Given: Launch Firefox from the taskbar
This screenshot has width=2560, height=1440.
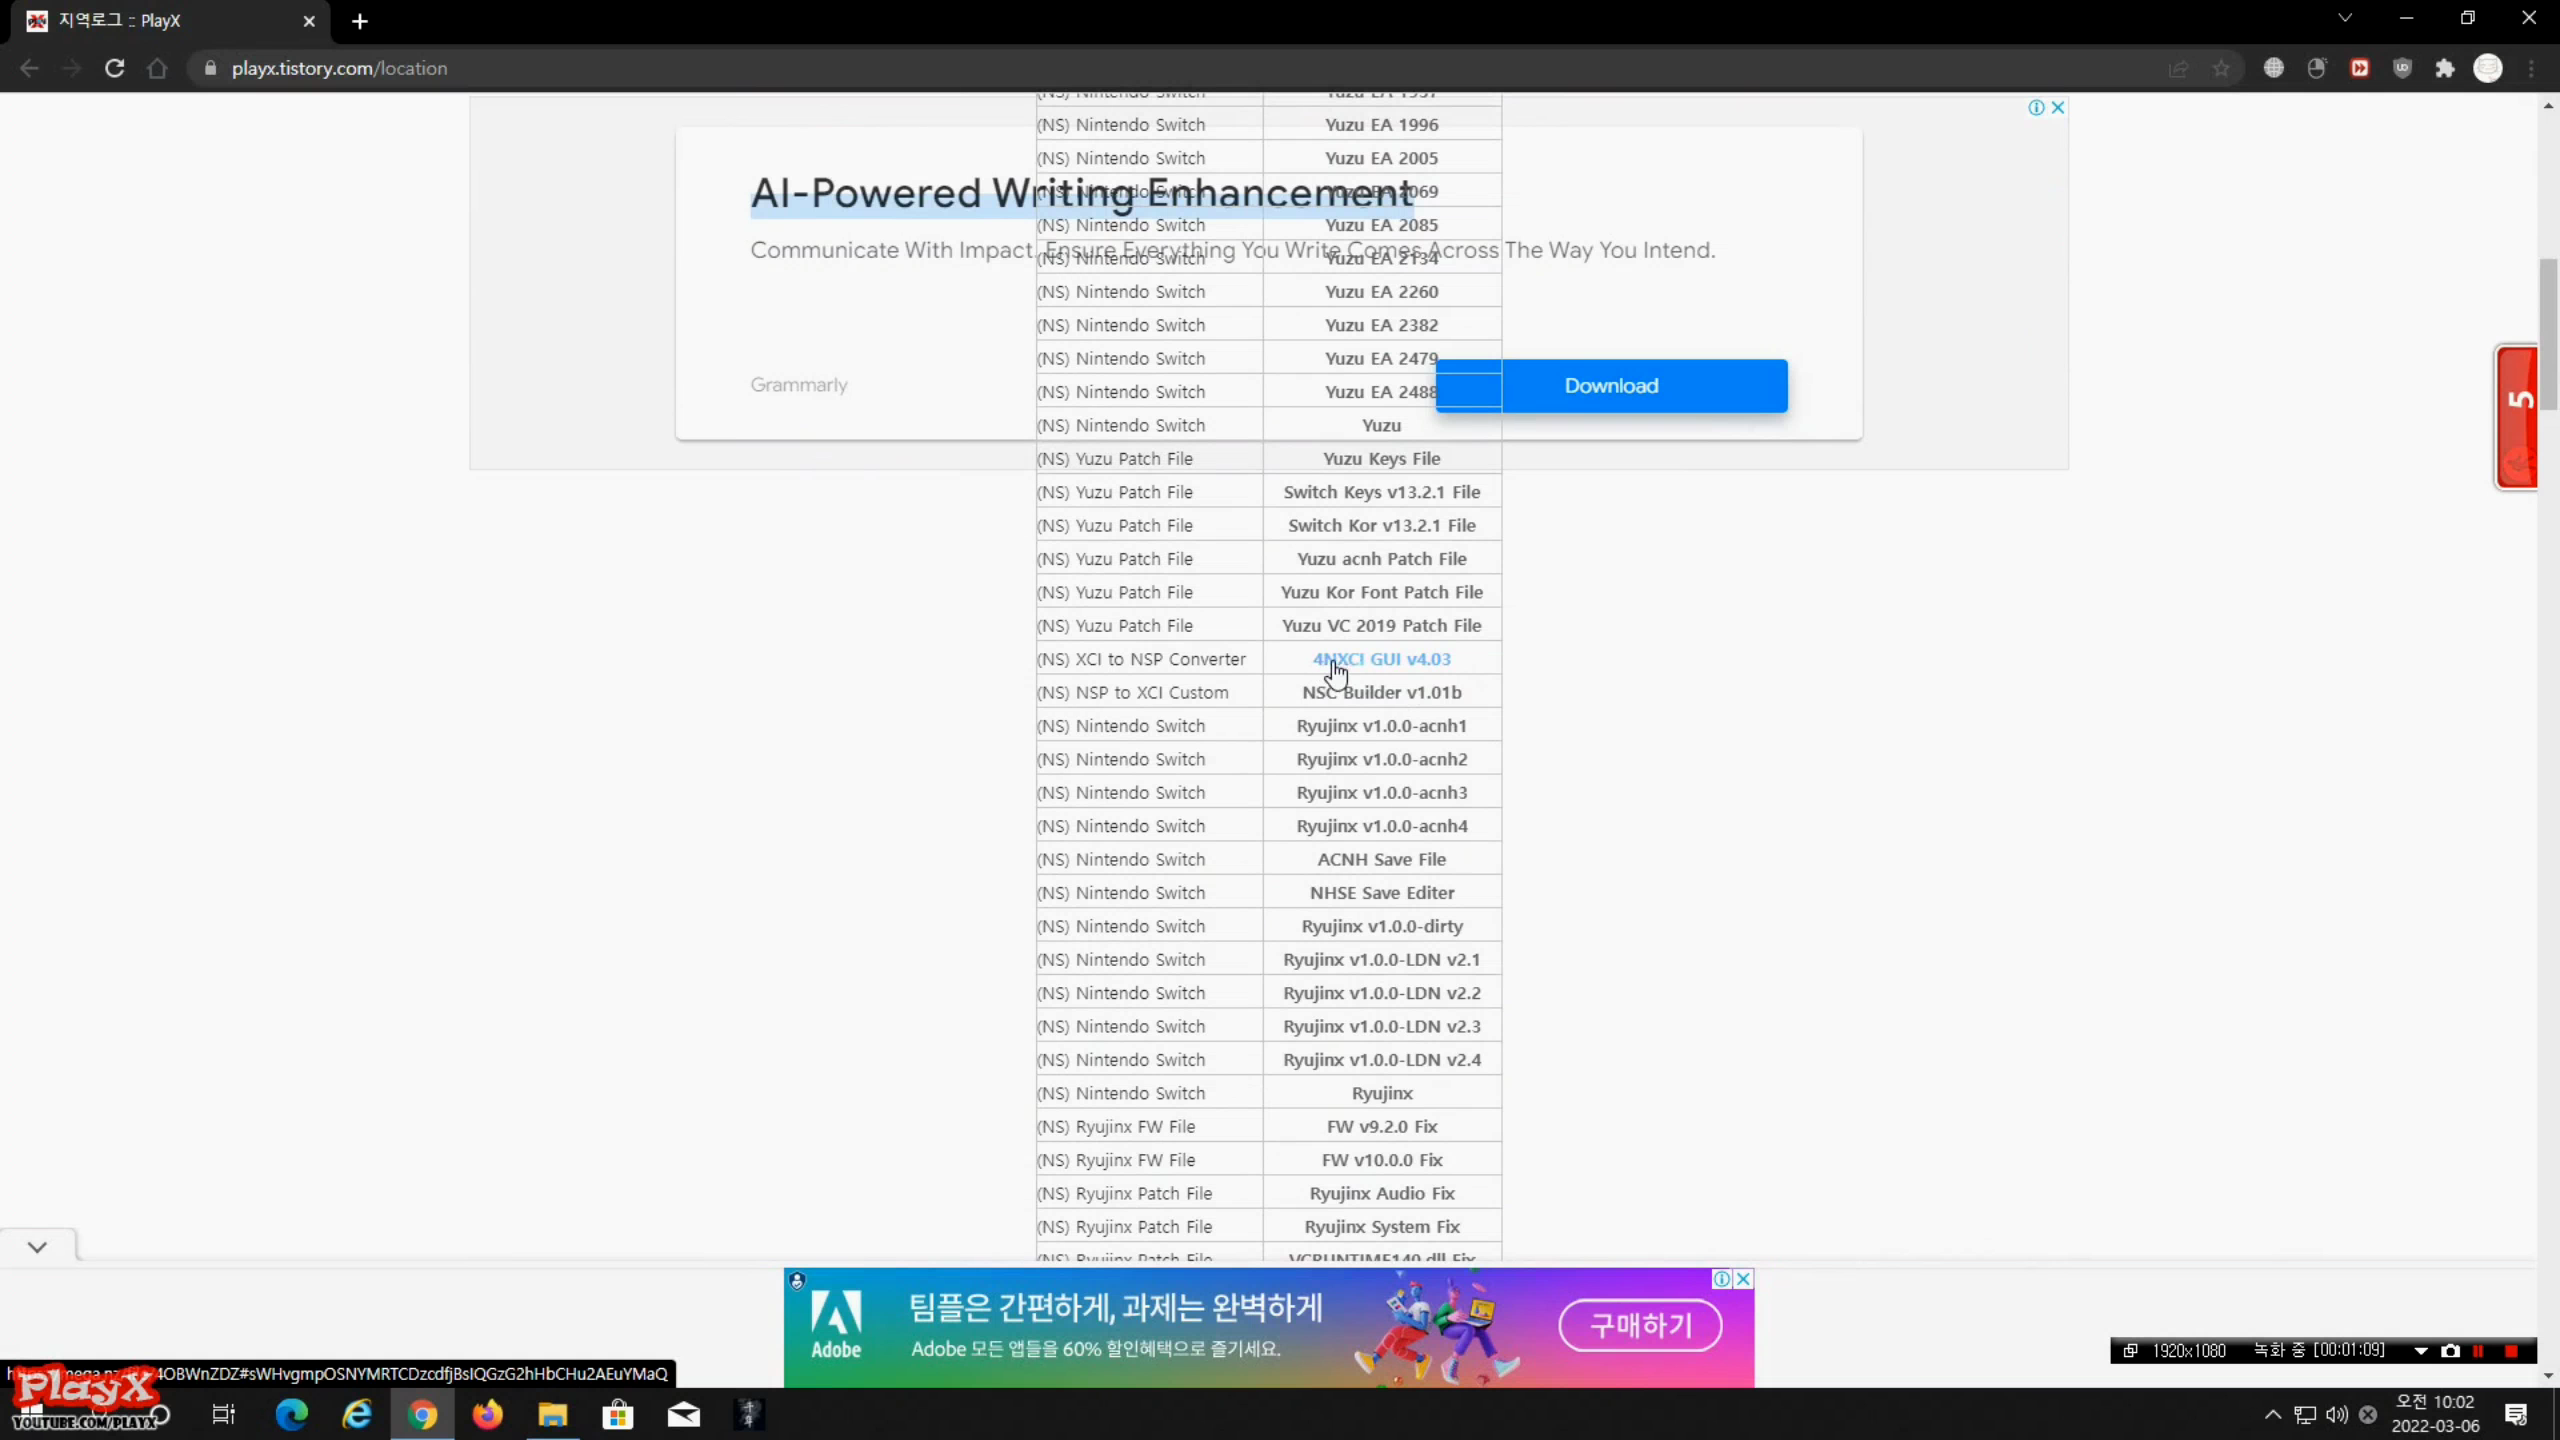Looking at the screenshot, I should tap(487, 1414).
